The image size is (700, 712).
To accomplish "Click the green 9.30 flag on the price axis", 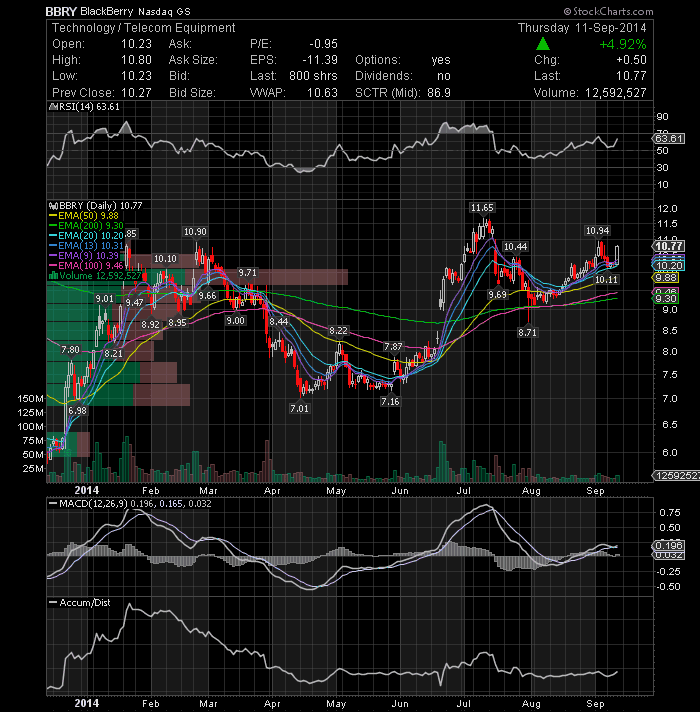I will click(x=666, y=298).
